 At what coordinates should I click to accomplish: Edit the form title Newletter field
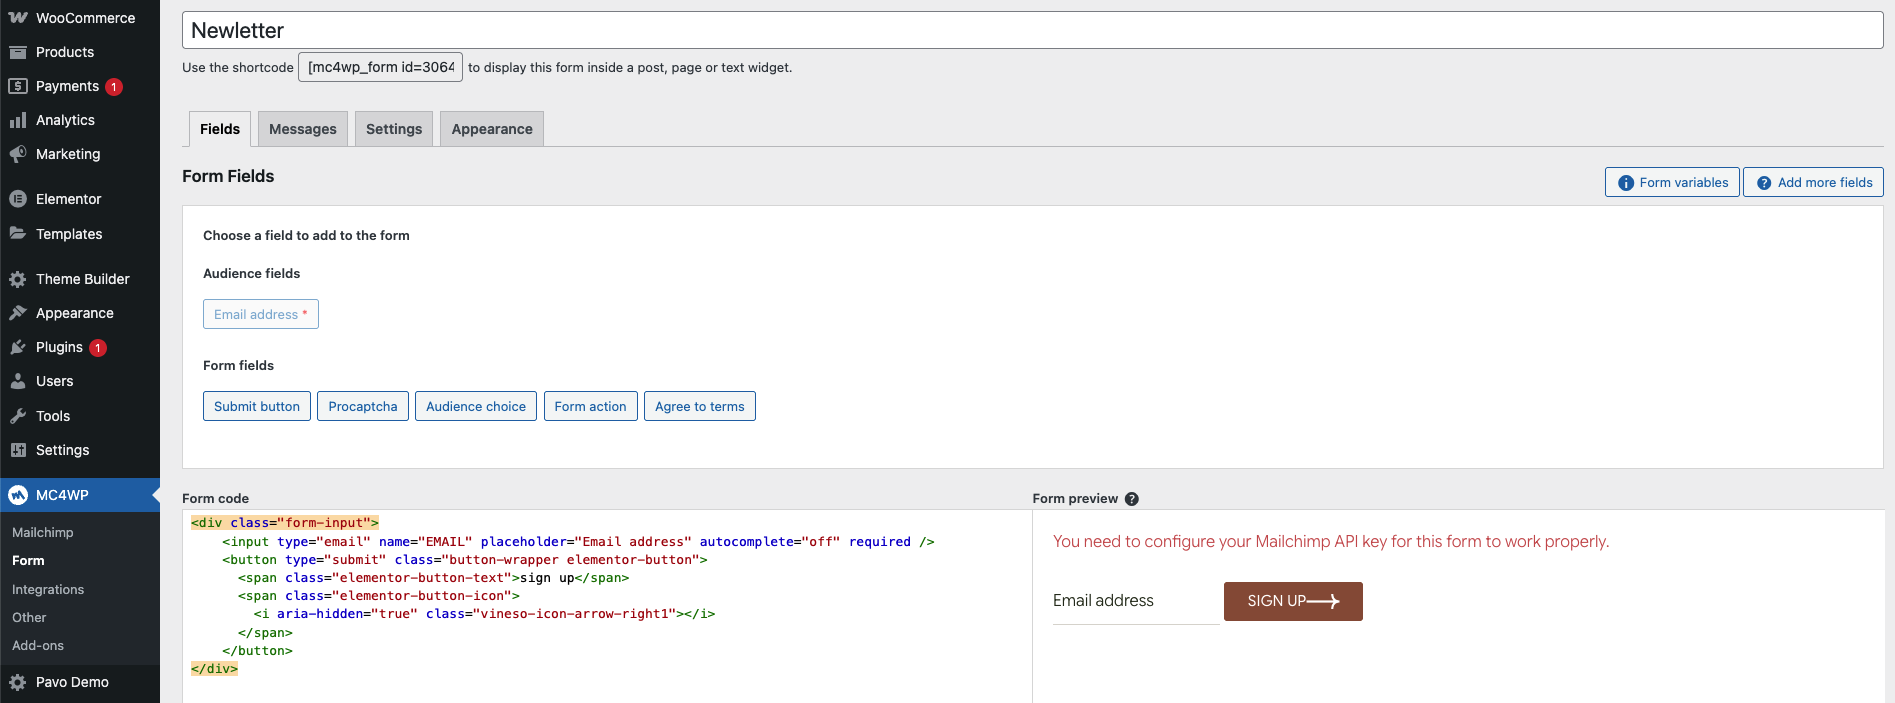tap(1032, 31)
